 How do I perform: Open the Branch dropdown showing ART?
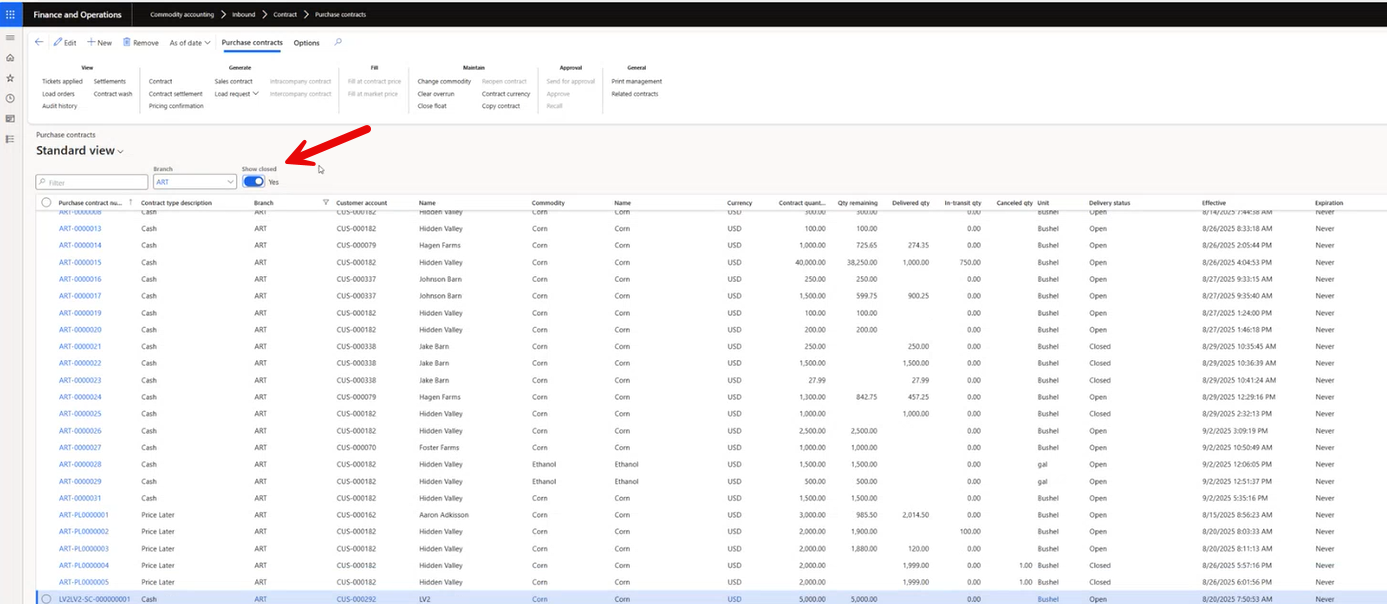[194, 182]
